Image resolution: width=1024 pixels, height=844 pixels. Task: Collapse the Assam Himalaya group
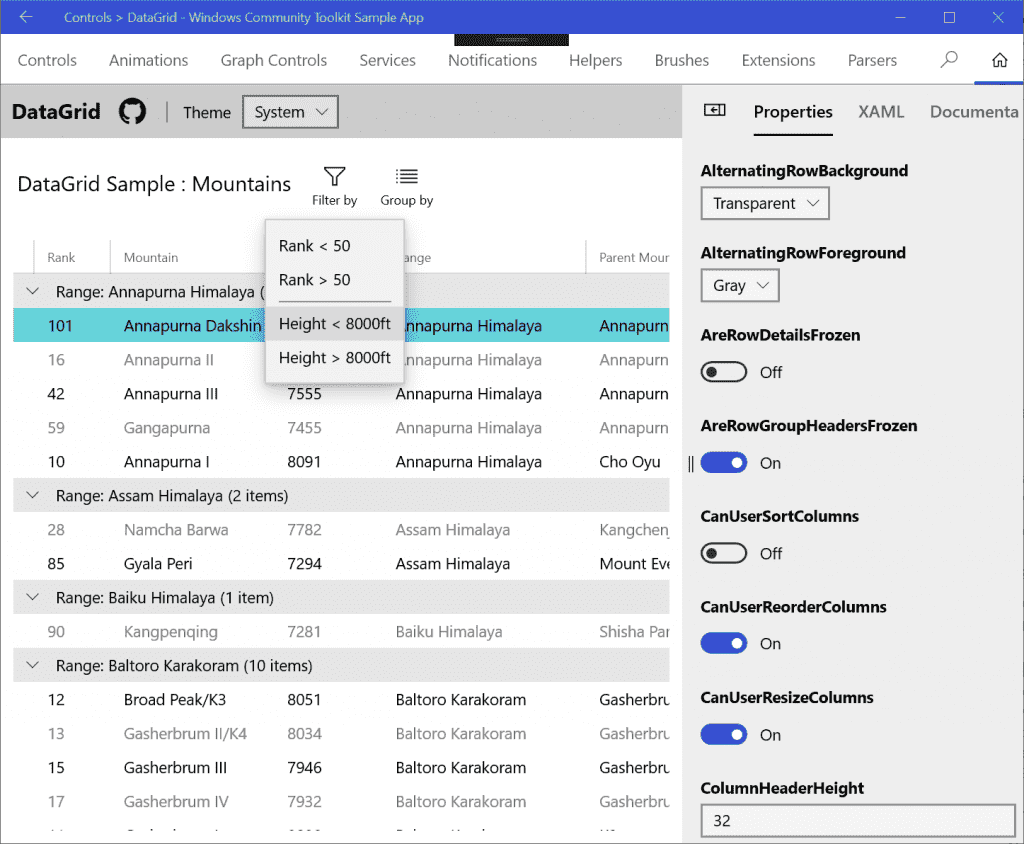(33, 495)
